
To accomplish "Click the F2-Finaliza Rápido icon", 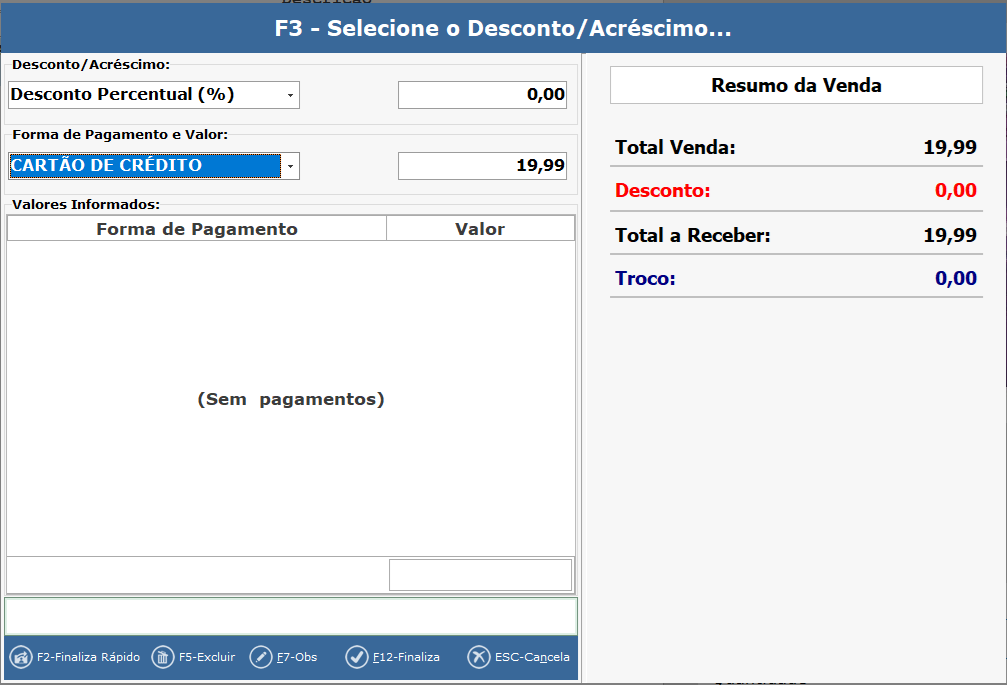I will tap(21, 657).
